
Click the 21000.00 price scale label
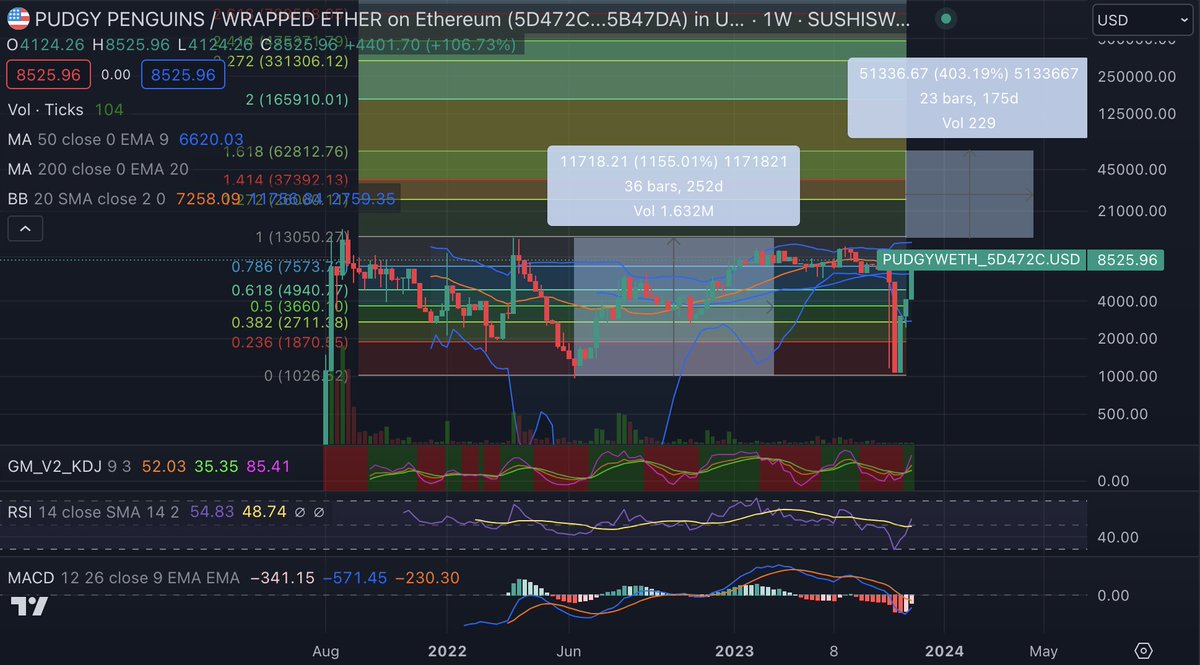1131,210
